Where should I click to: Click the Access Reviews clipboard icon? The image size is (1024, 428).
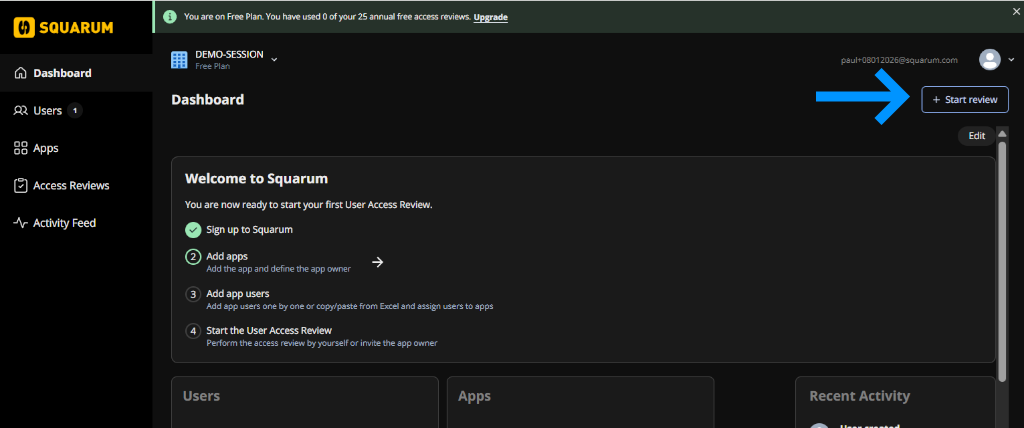(x=20, y=186)
